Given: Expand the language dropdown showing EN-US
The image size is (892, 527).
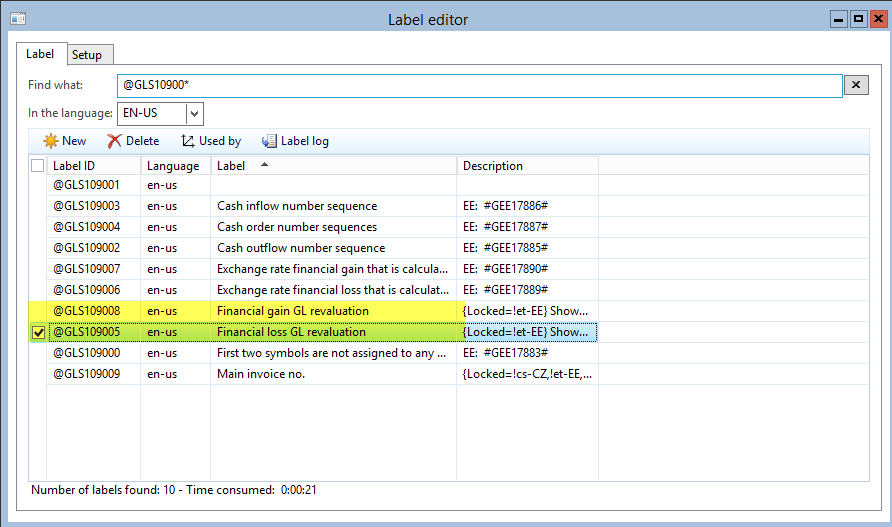Looking at the screenshot, I should click(195, 113).
